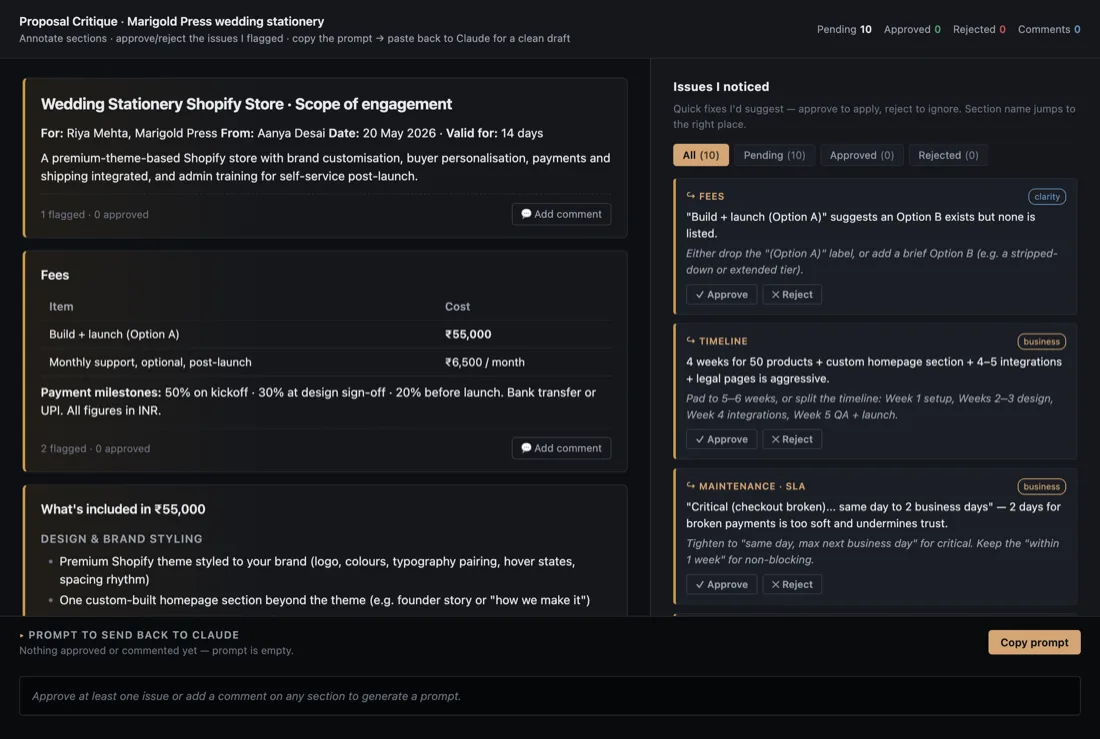The width and height of the screenshot is (1100, 739).
Task: Click the DESIGN & BRAND STYLING subheading
Action: click(121, 539)
